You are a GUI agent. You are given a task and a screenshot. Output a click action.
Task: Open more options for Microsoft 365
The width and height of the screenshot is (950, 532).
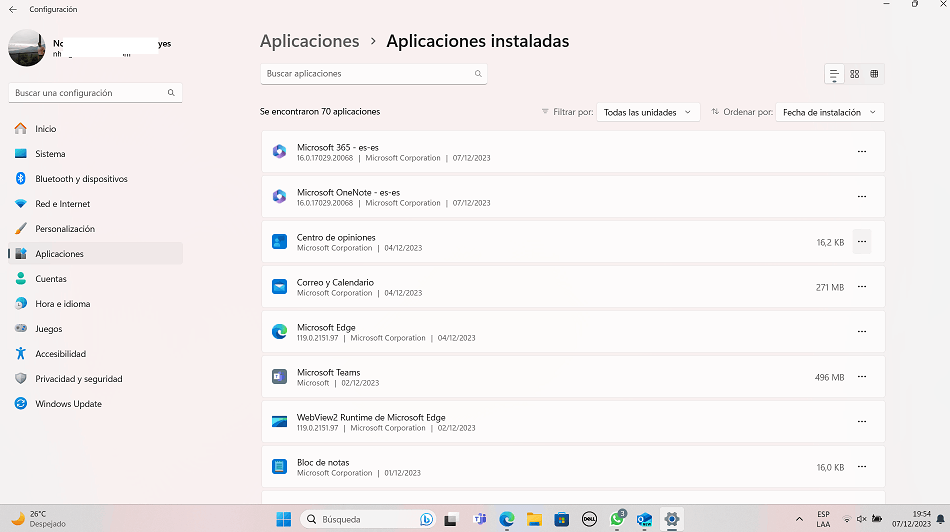[x=862, y=151]
